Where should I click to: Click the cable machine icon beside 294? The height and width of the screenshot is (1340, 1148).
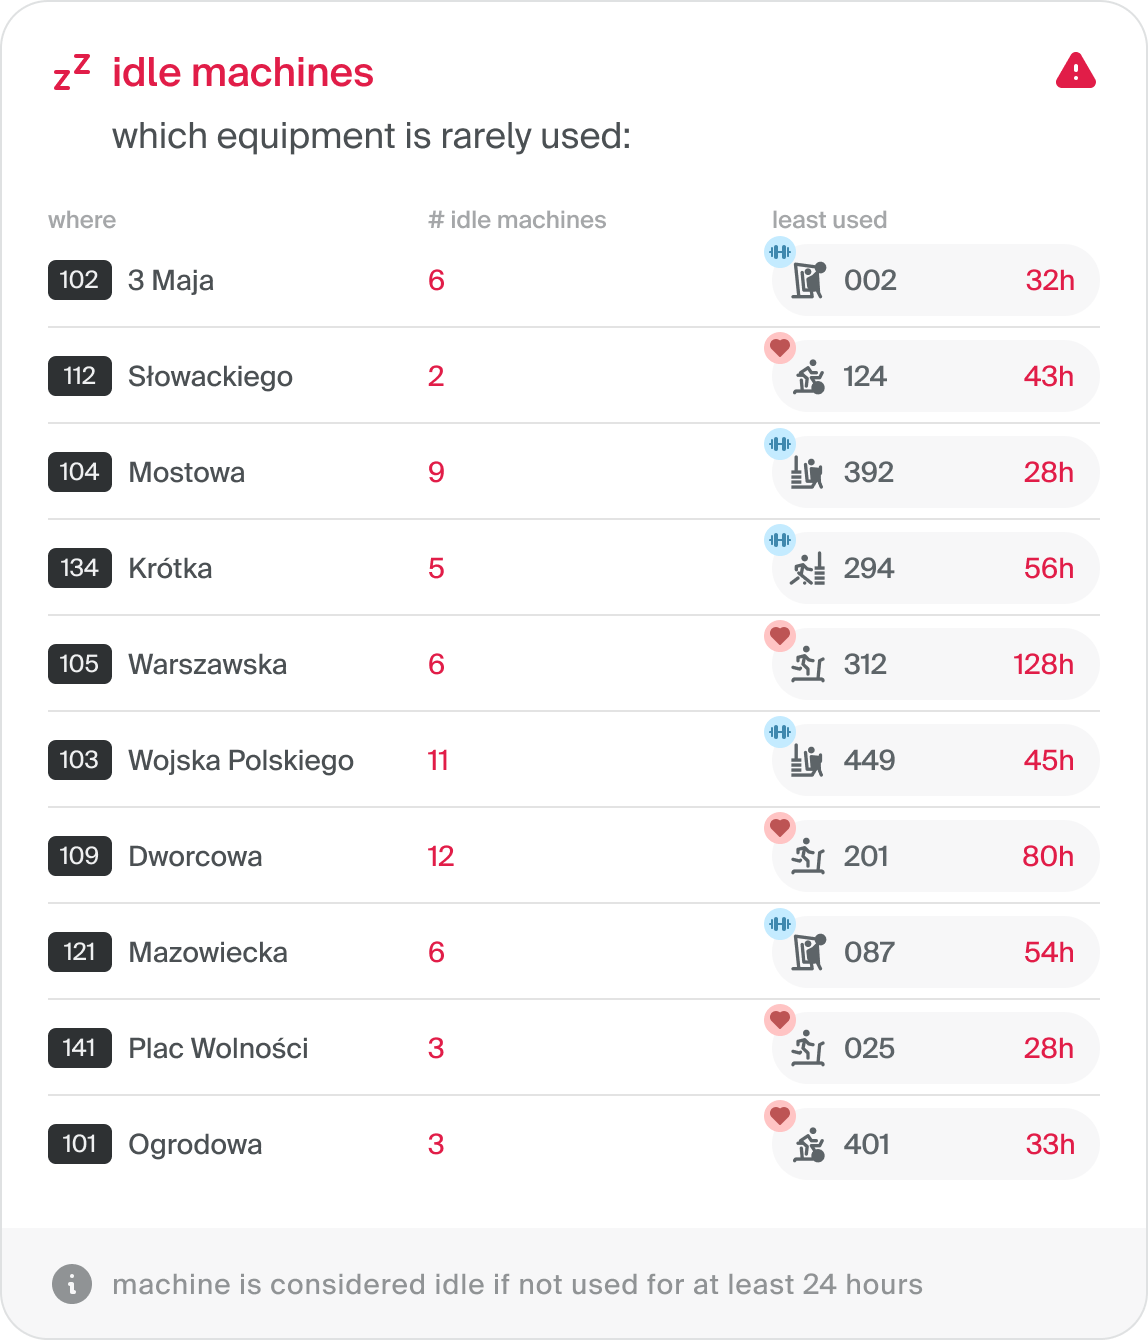[x=808, y=568]
